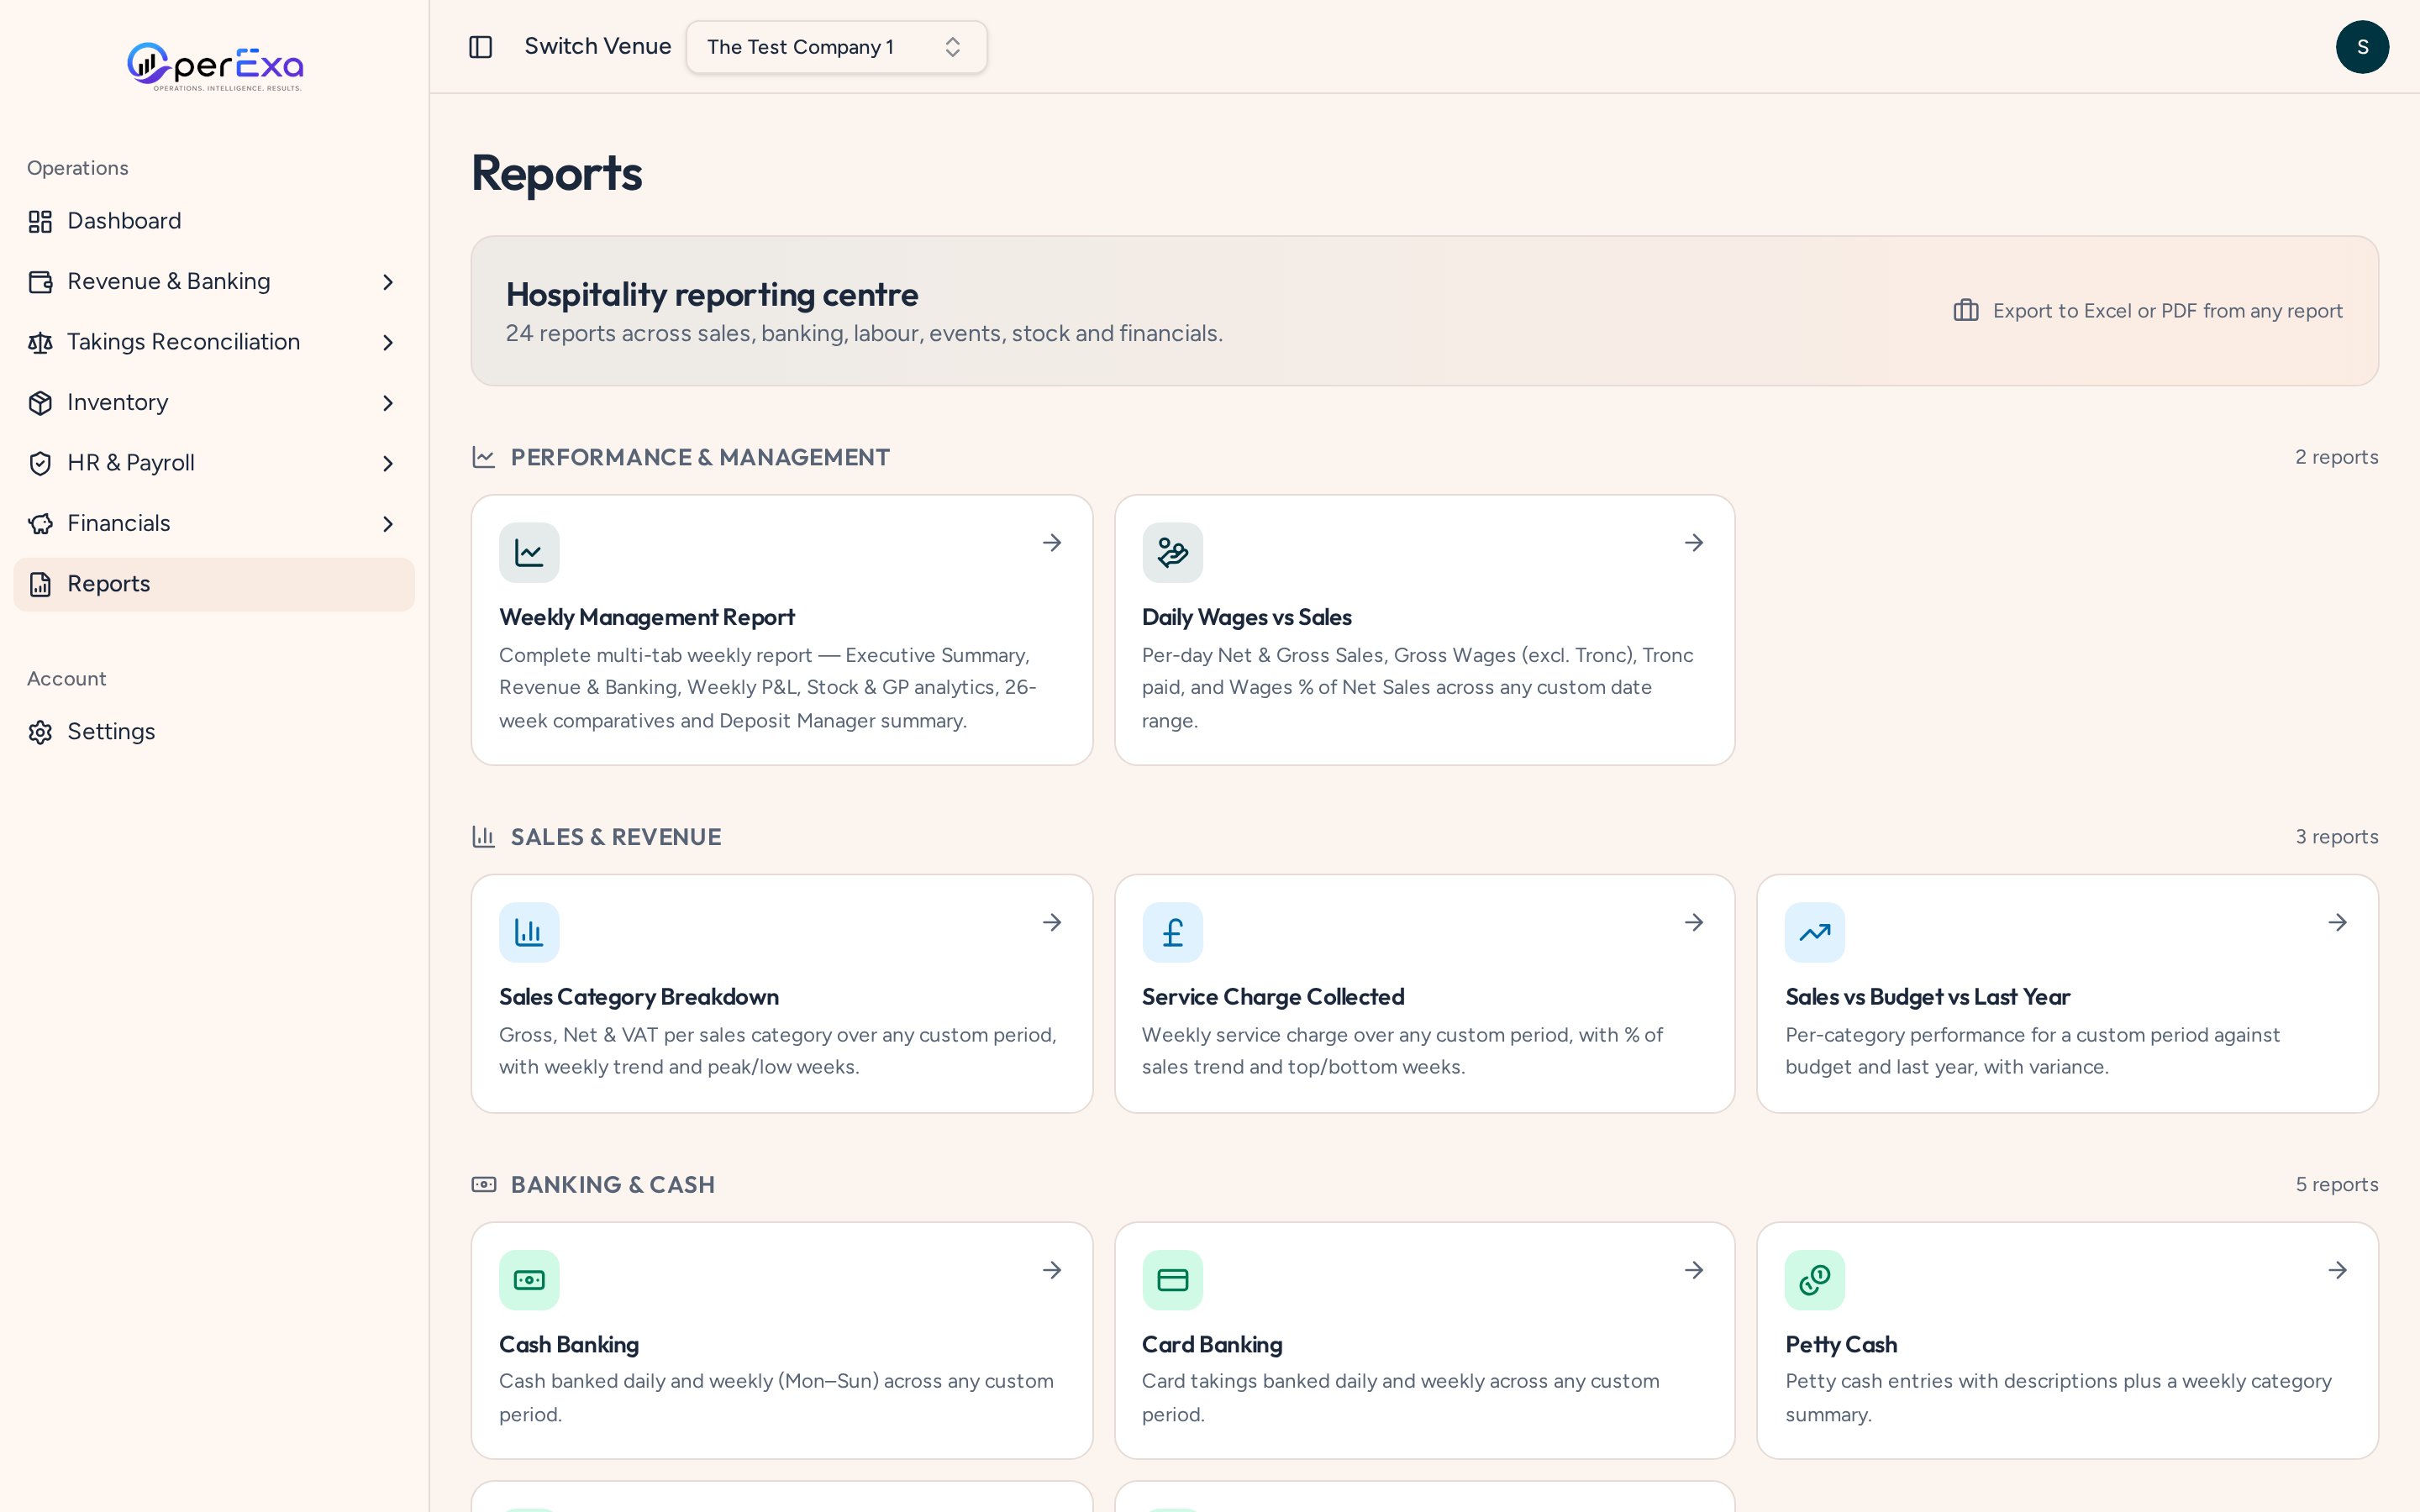
Task: Click the Banking & Cash section heading
Action: tap(613, 1185)
